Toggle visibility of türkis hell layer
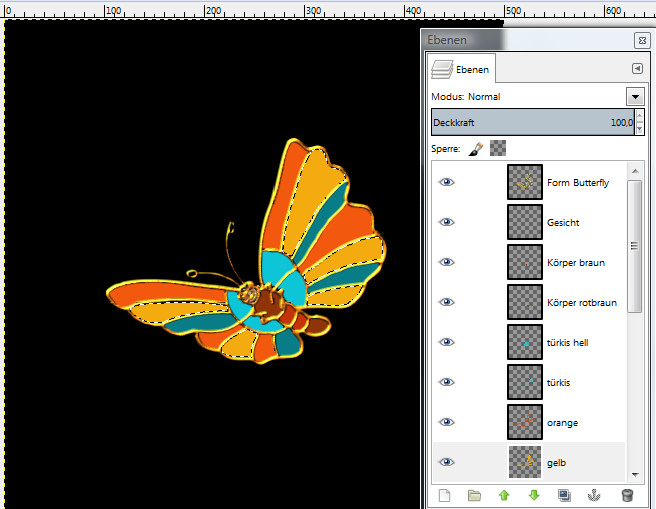Image resolution: width=656 pixels, height=509 pixels. (446, 342)
